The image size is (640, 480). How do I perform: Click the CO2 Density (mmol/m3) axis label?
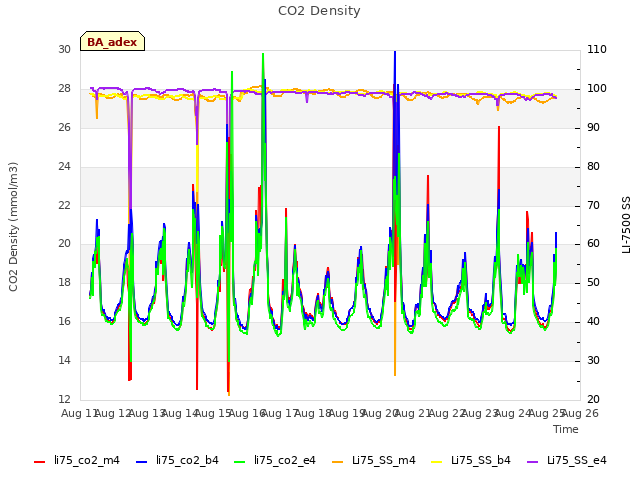[13, 227]
